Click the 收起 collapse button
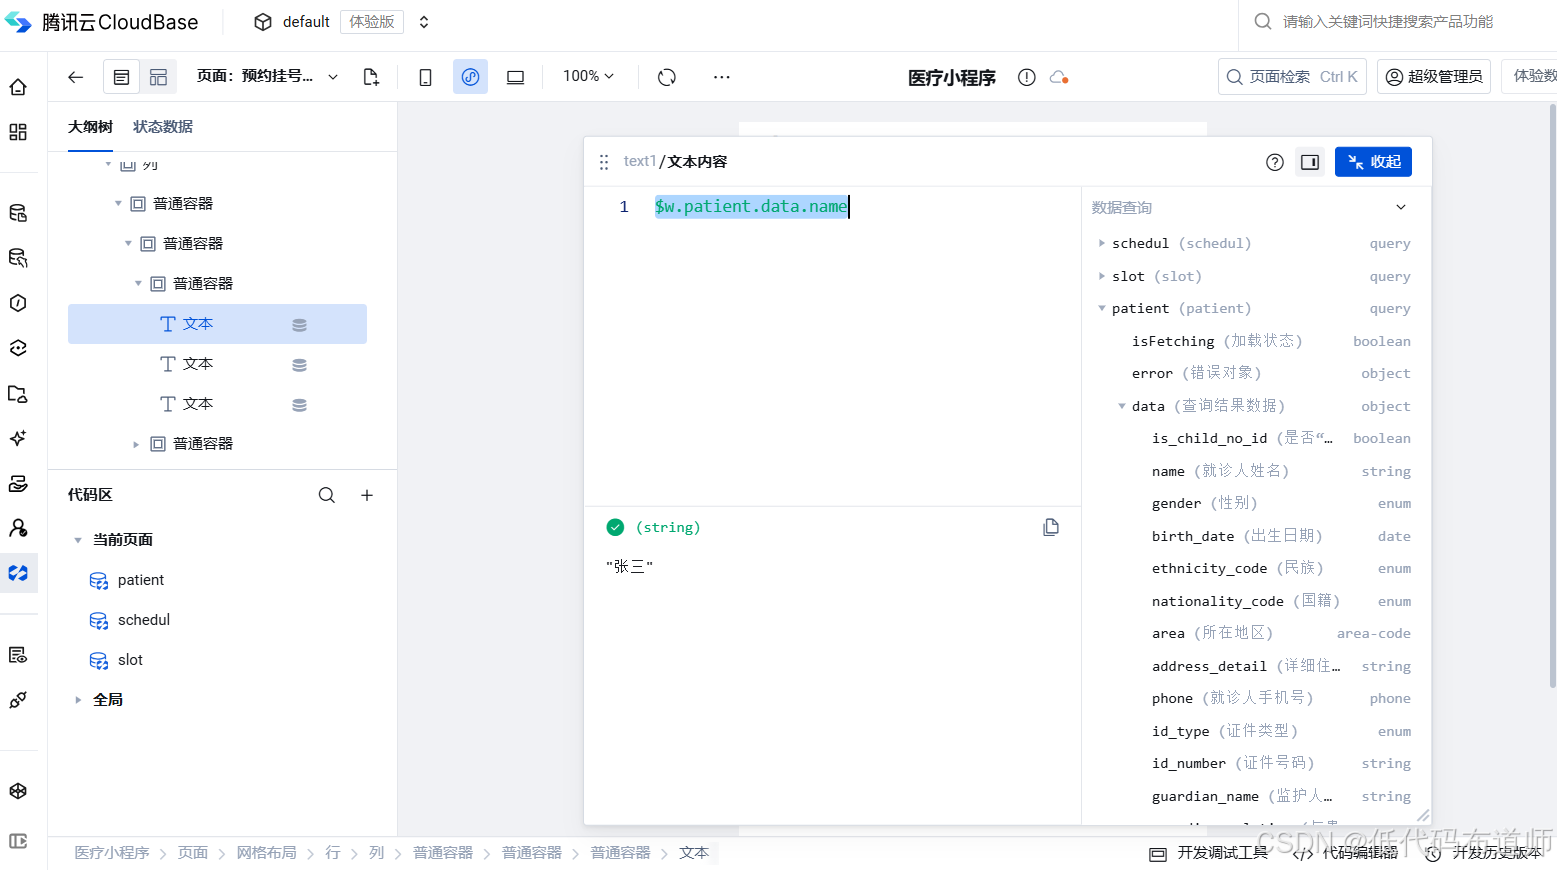This screenshot has height=870, width=1557. pos(1373,162)
